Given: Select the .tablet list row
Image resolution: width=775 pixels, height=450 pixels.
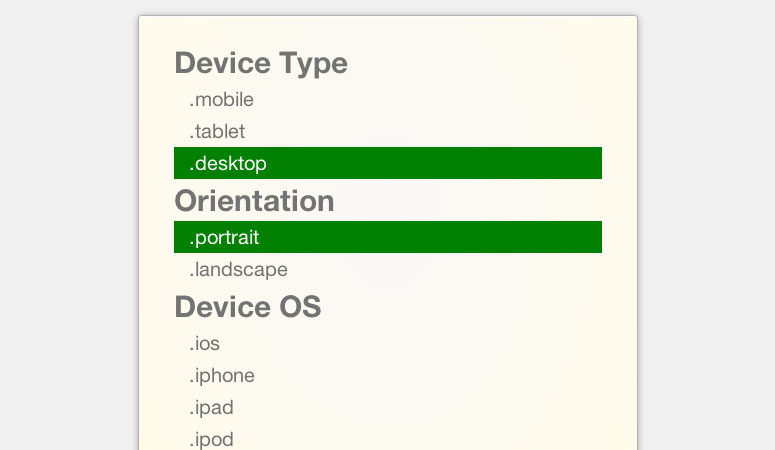Looking at the screenshot, I should 388,131.
